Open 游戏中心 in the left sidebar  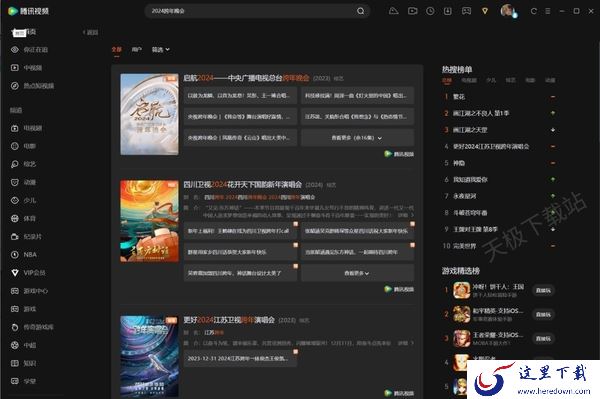coord(29,291)
